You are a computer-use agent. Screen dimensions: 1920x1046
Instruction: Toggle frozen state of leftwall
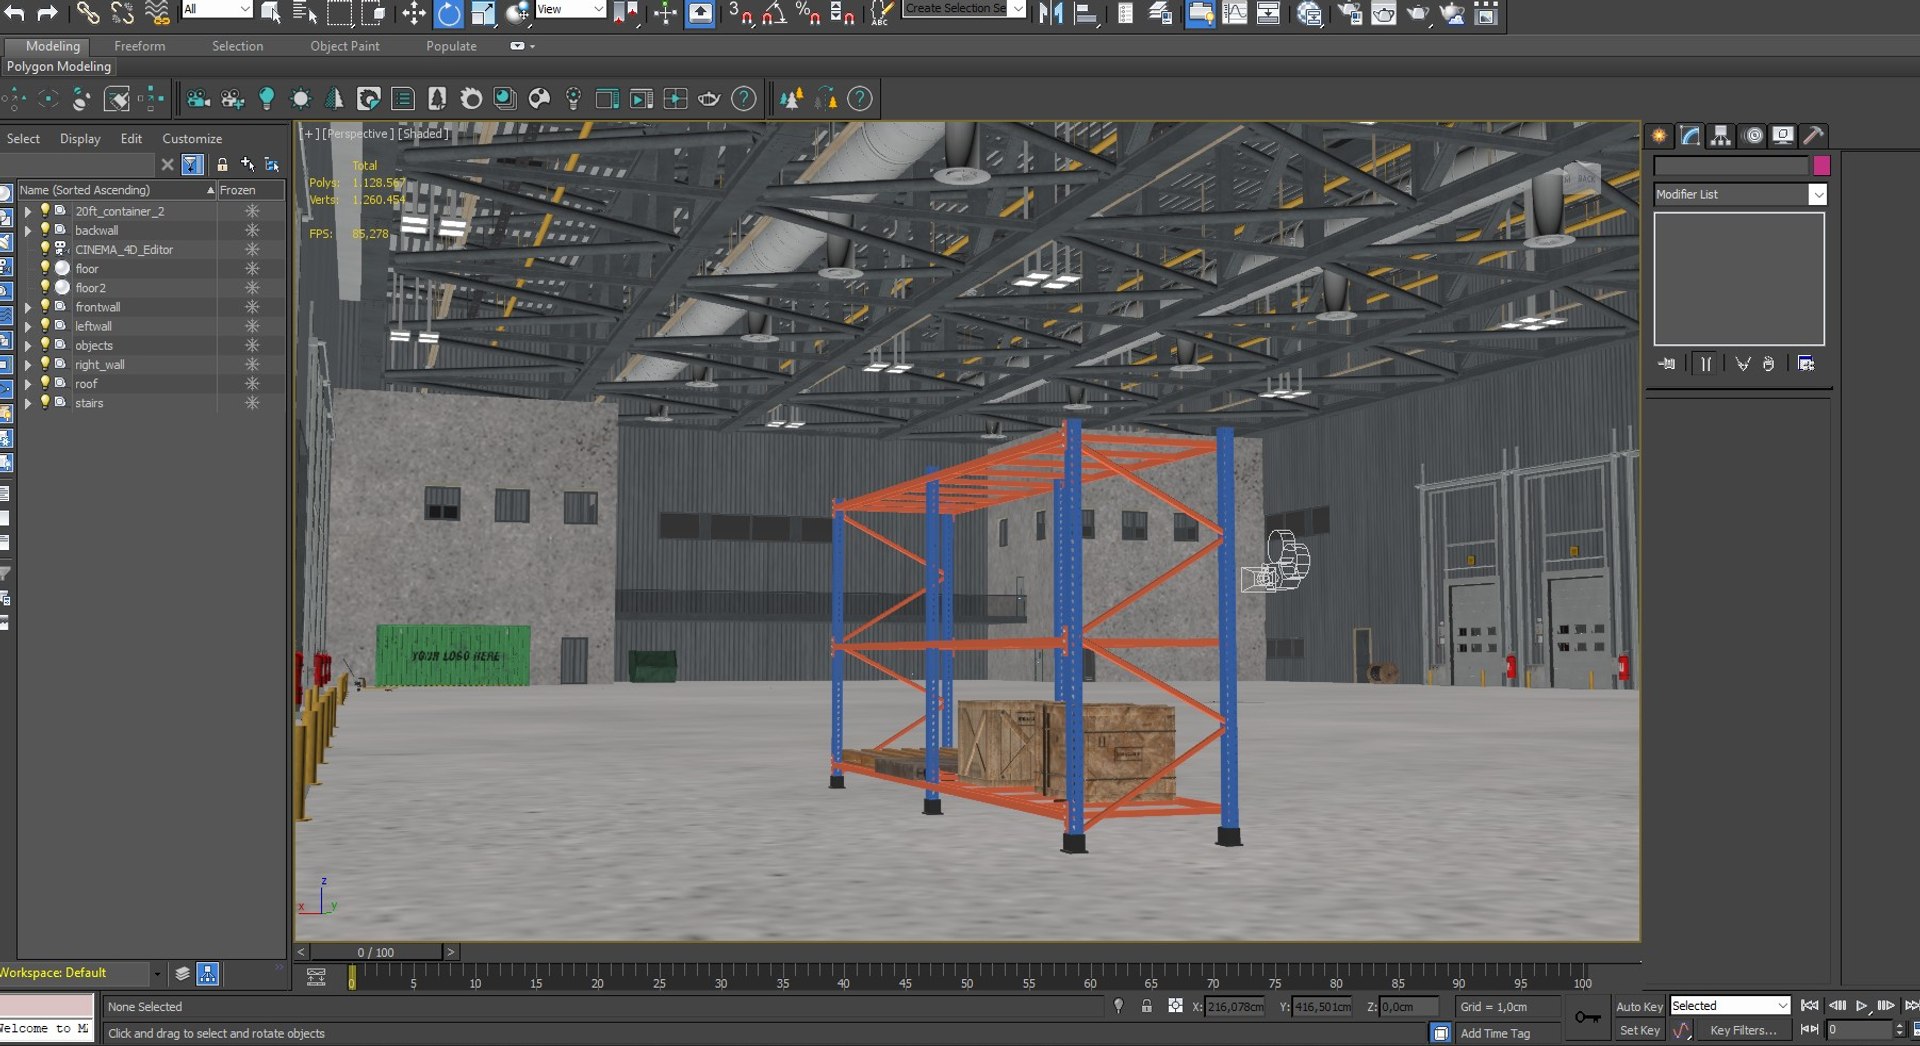[252, 326]
